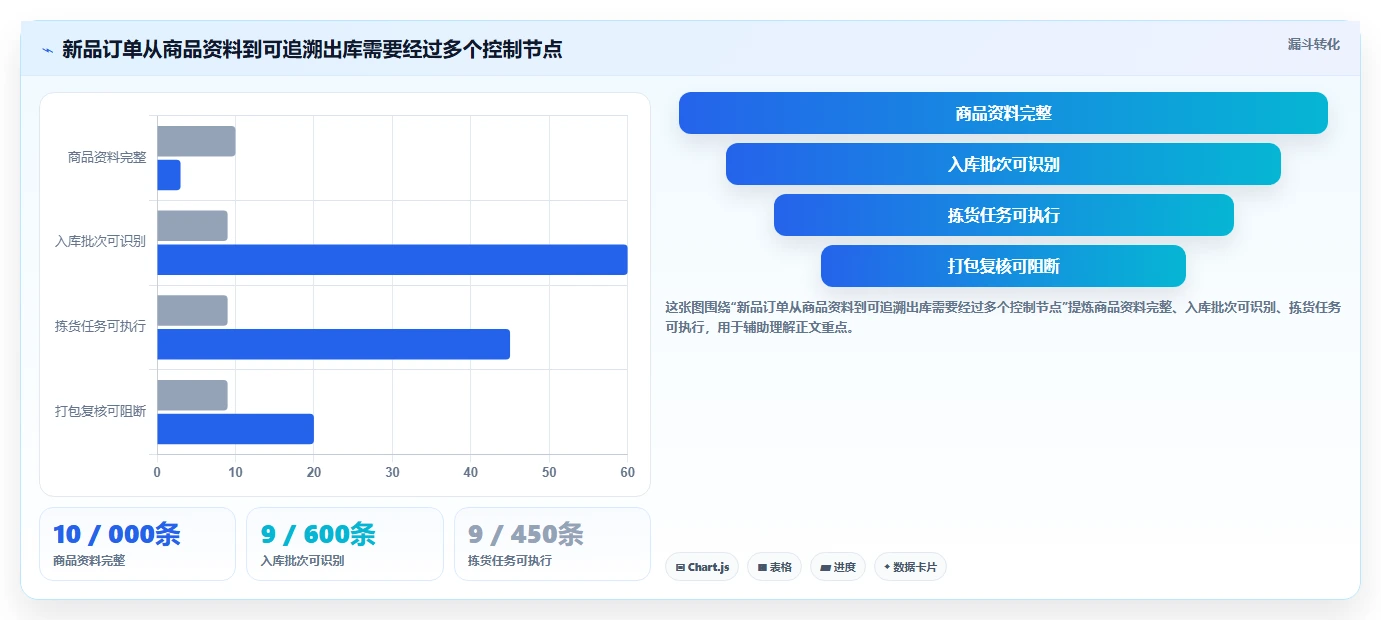Click the x-axis tick label 60
The height and width of the screenshot is (620, 1381).
coord(627,472)
